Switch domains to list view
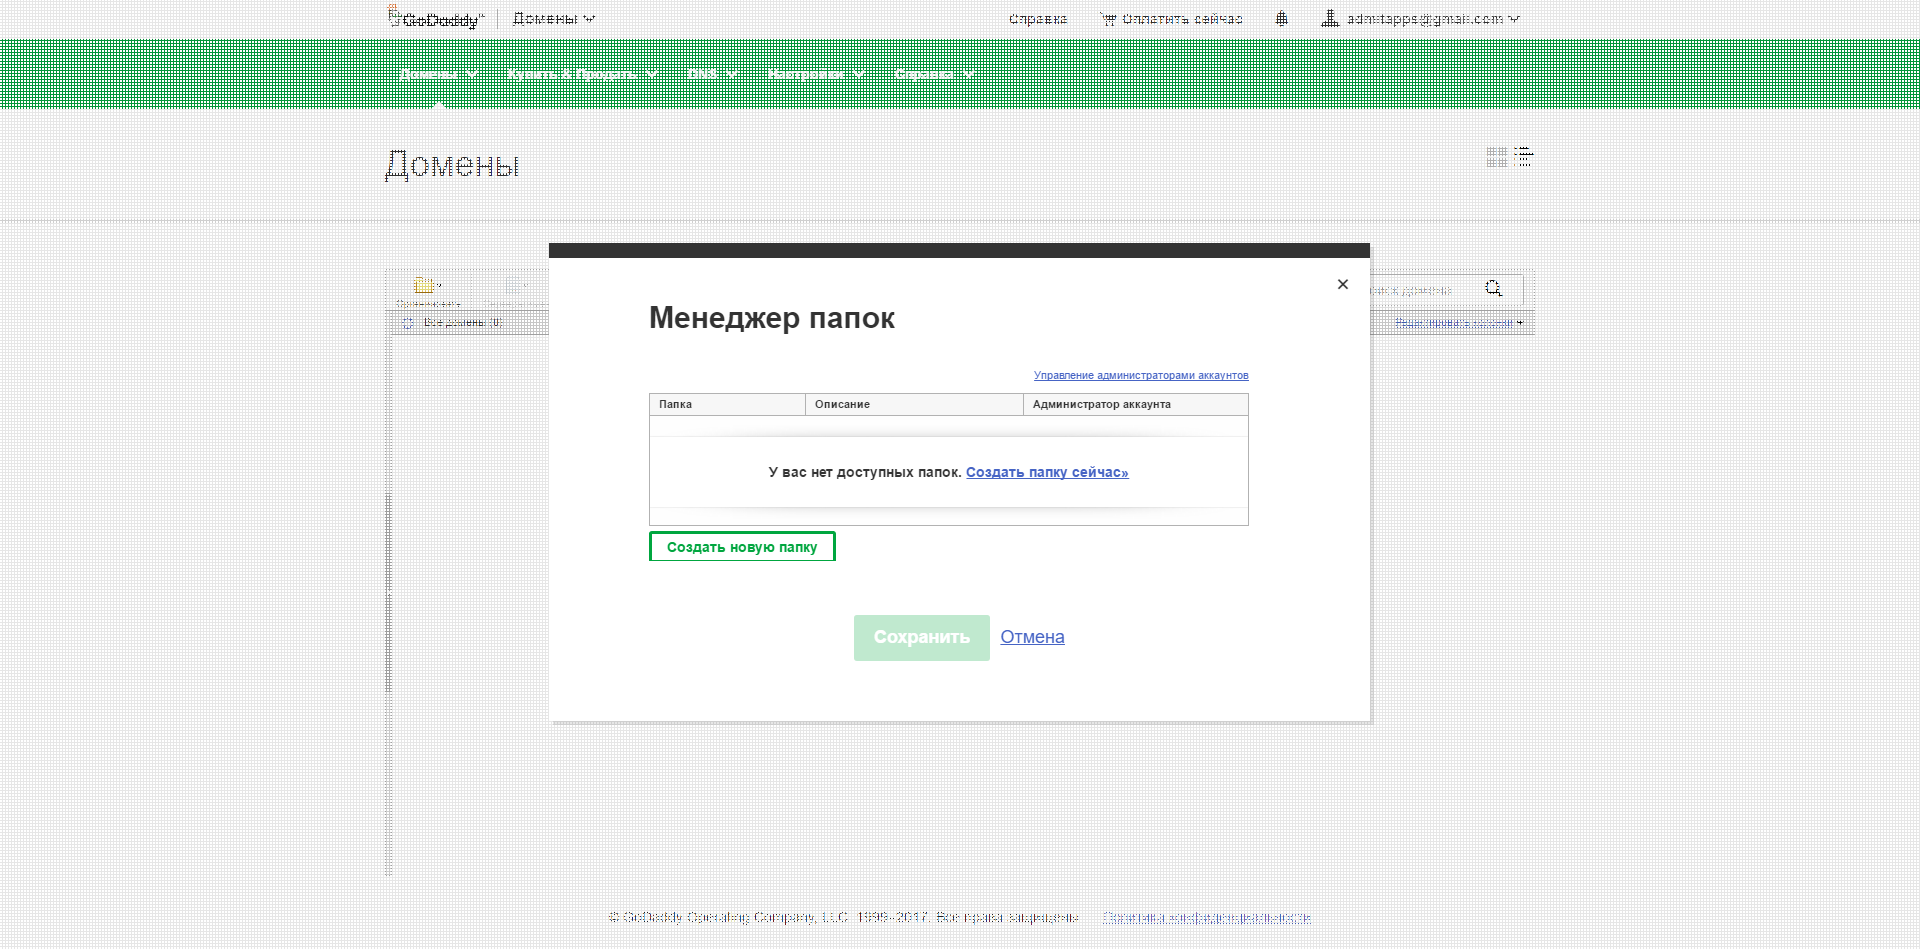 (x=1523, y=157)
